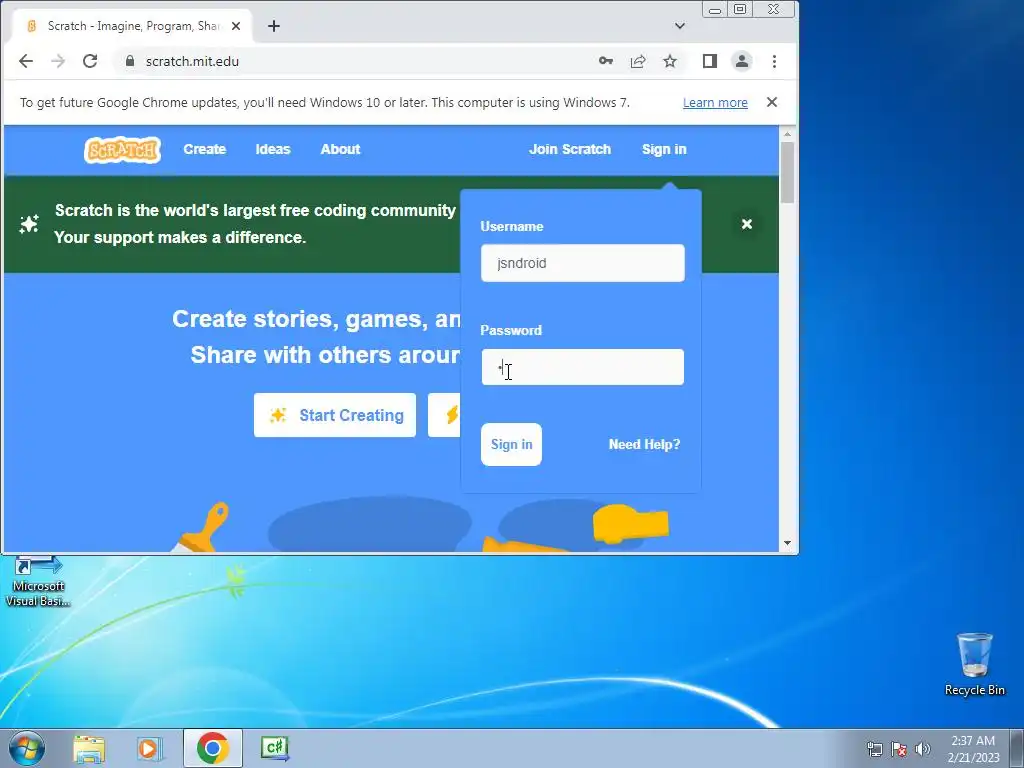Toggle the Sign in dropdown in navbar
The width and height of the screenshot is (1024, 768).
pos(664,149)
